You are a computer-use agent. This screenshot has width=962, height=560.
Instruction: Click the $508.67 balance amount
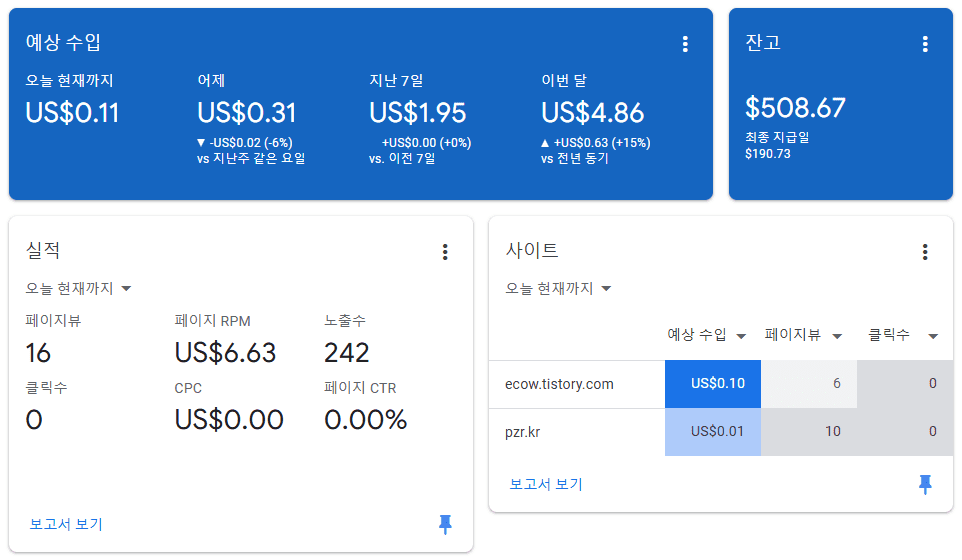click(795, 108)
